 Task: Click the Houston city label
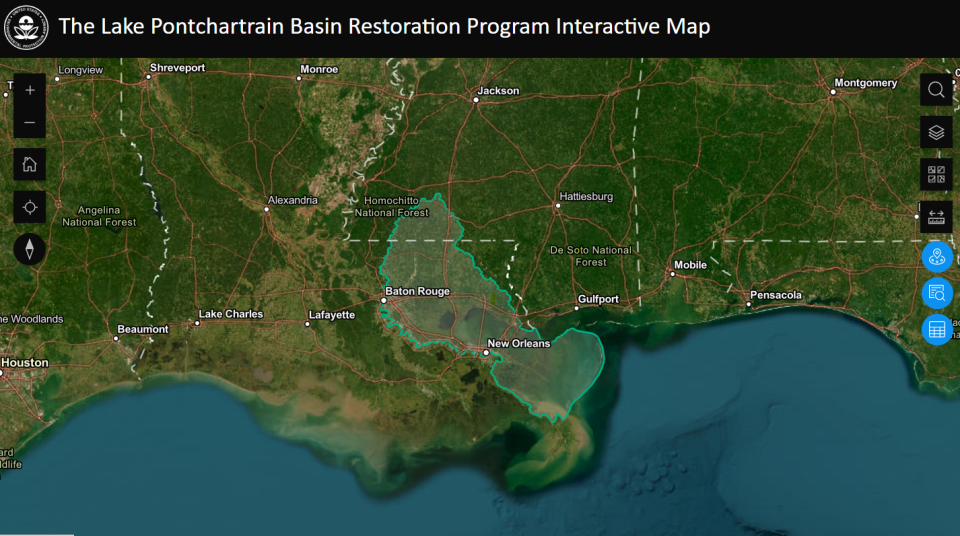[24, 363]
